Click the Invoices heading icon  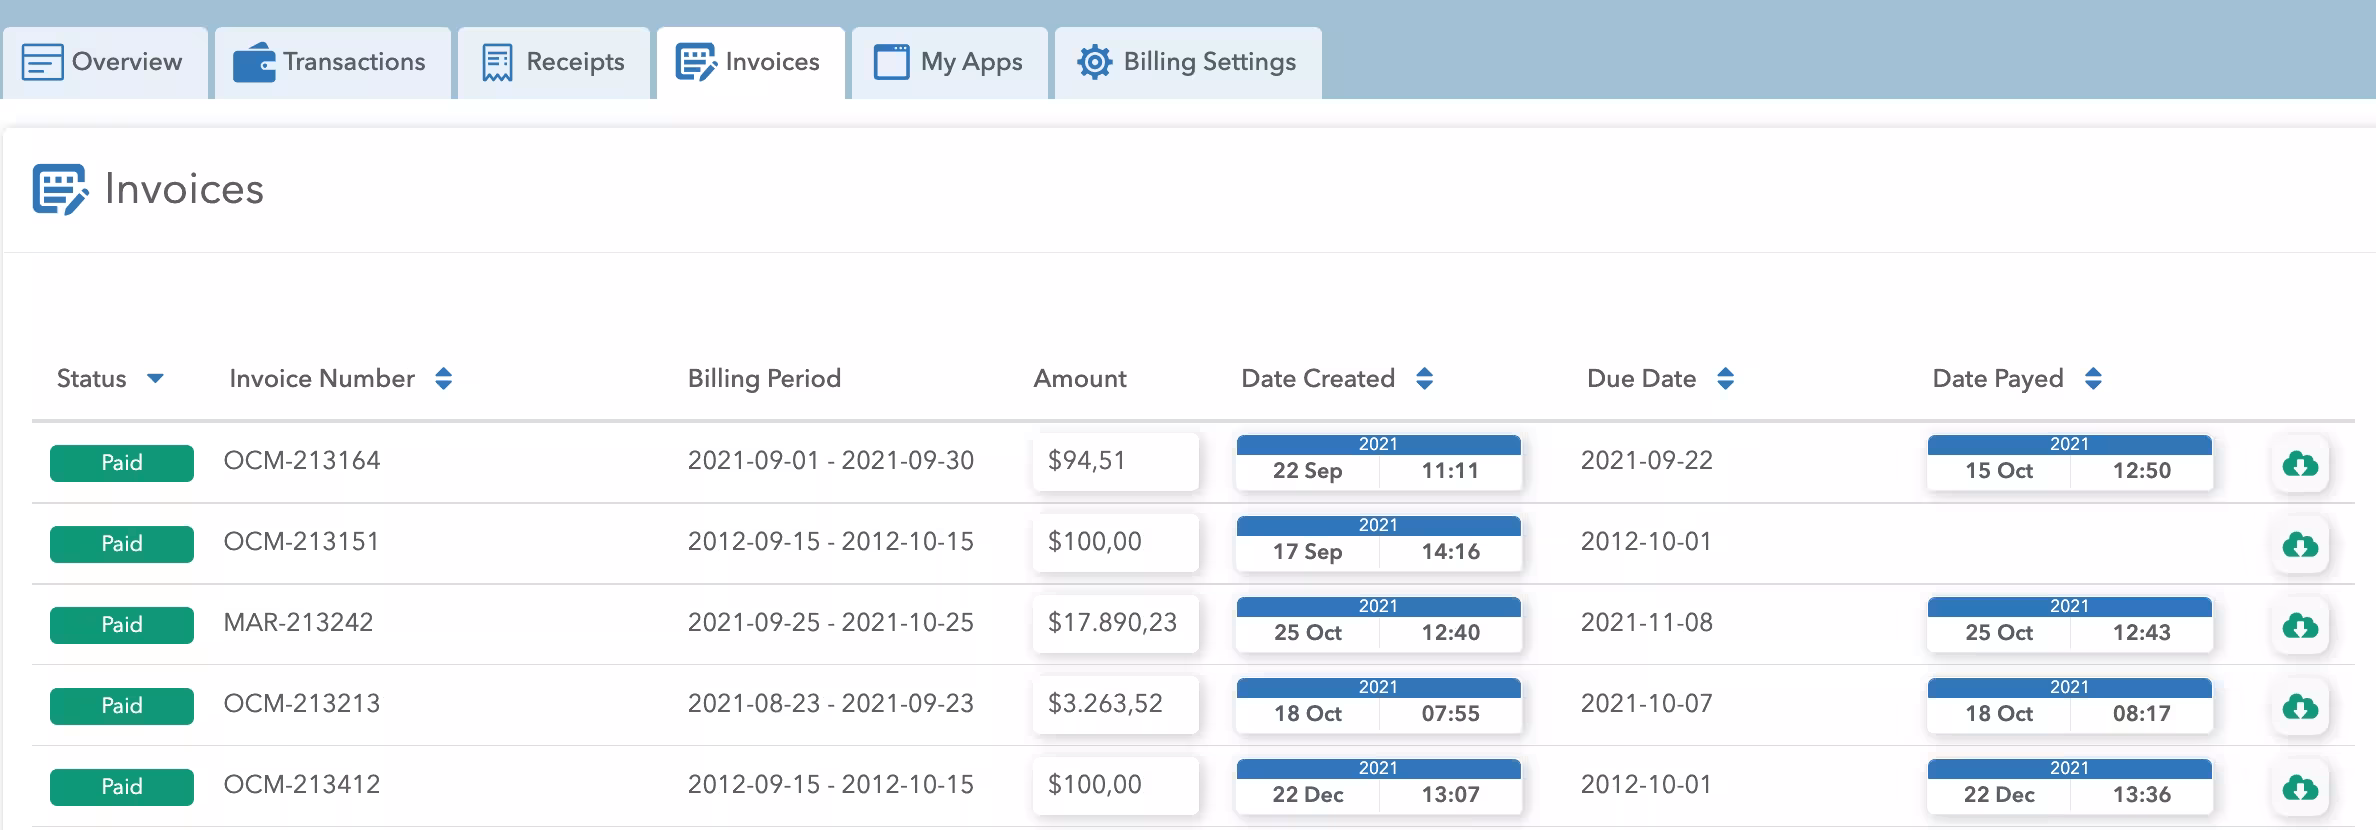(59, 189)
